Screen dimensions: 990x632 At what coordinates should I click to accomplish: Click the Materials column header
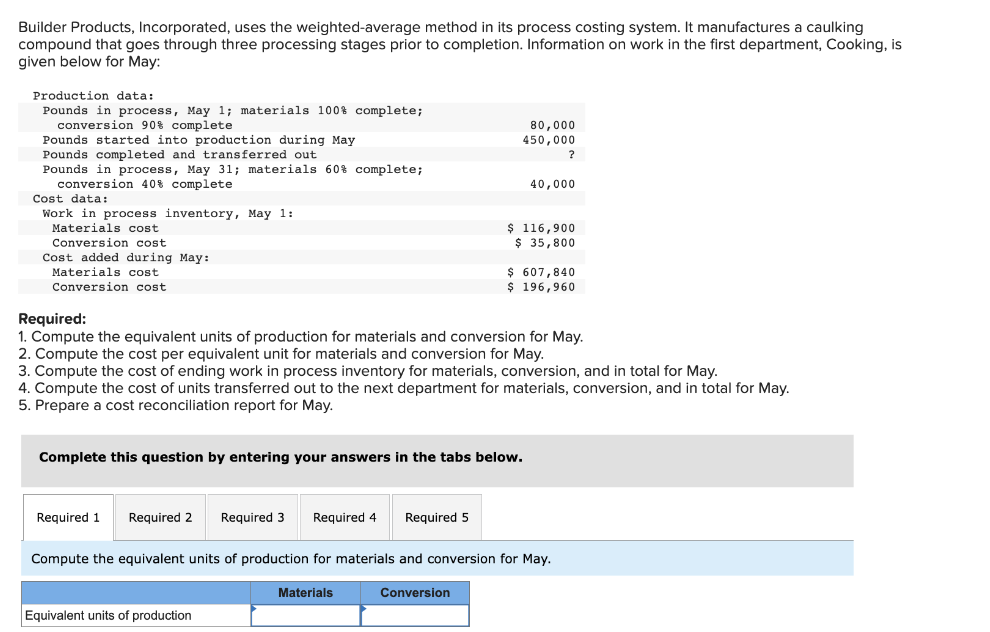[306, 592]
